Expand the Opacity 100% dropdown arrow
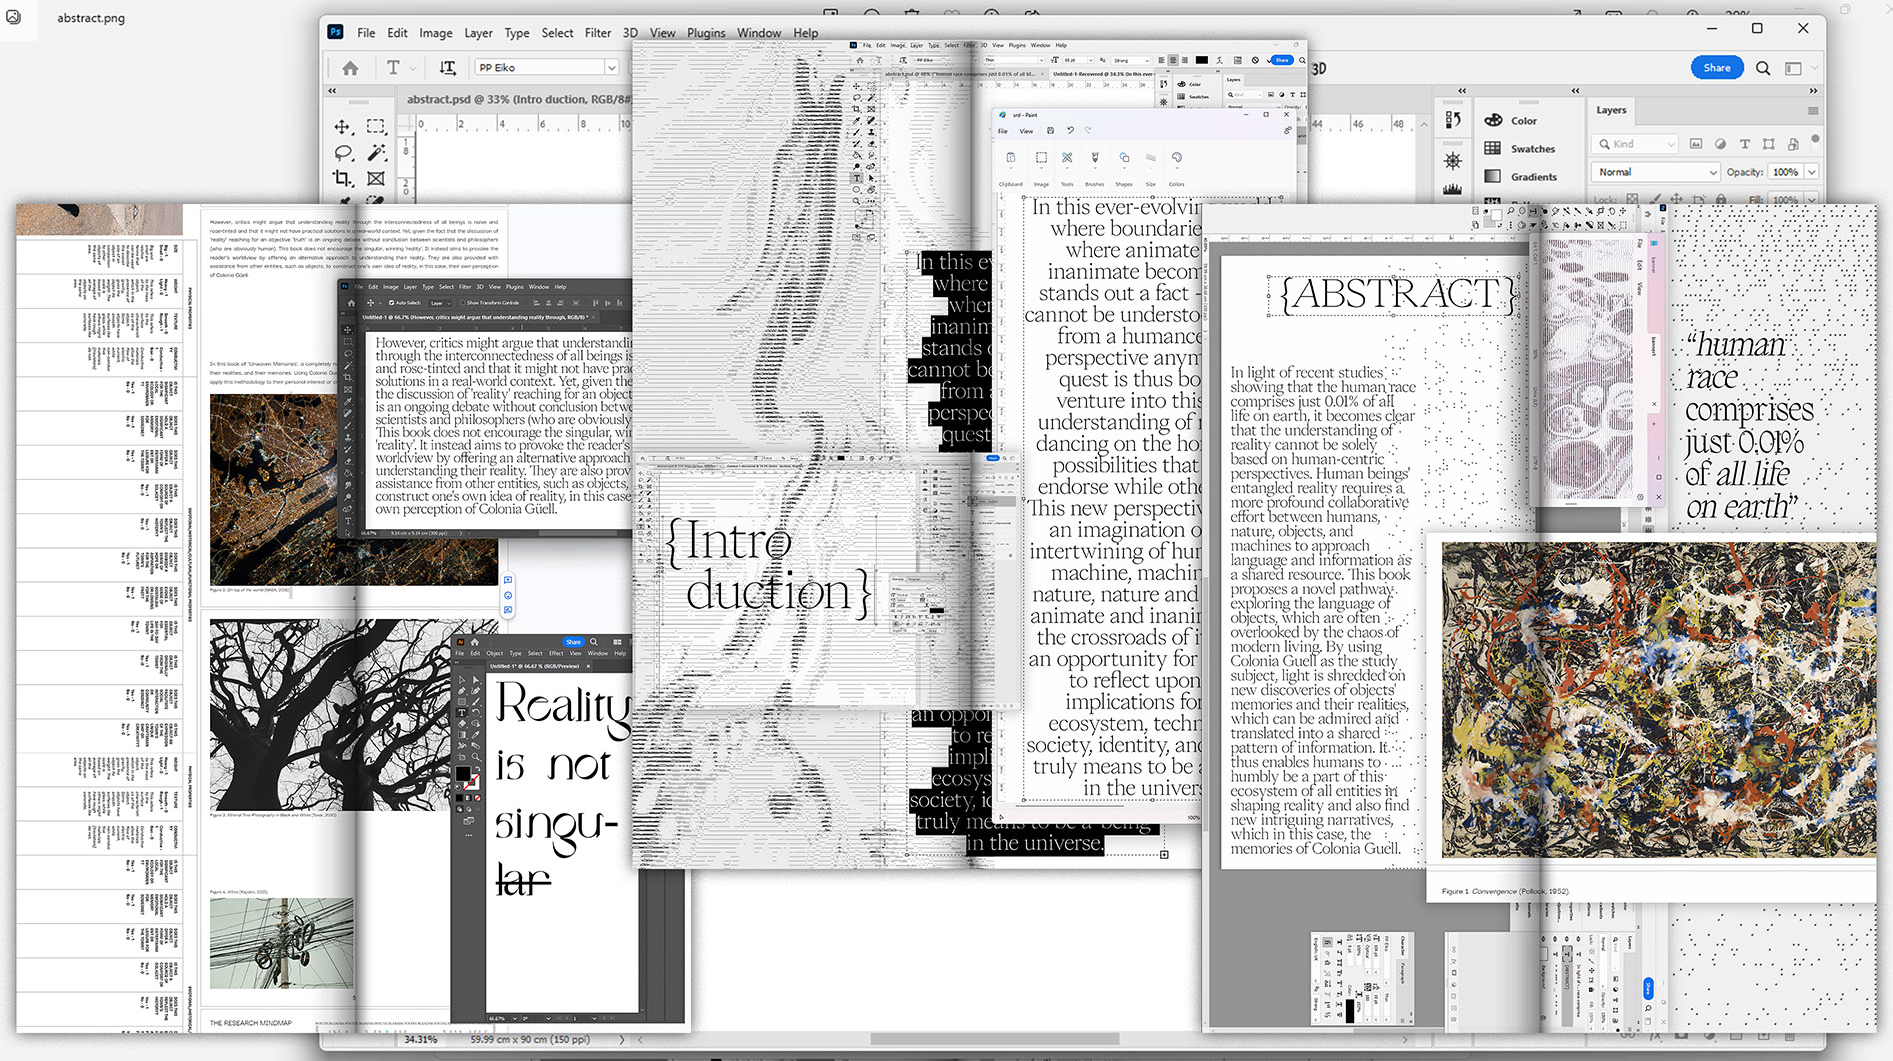 (x=1811, y=172)
